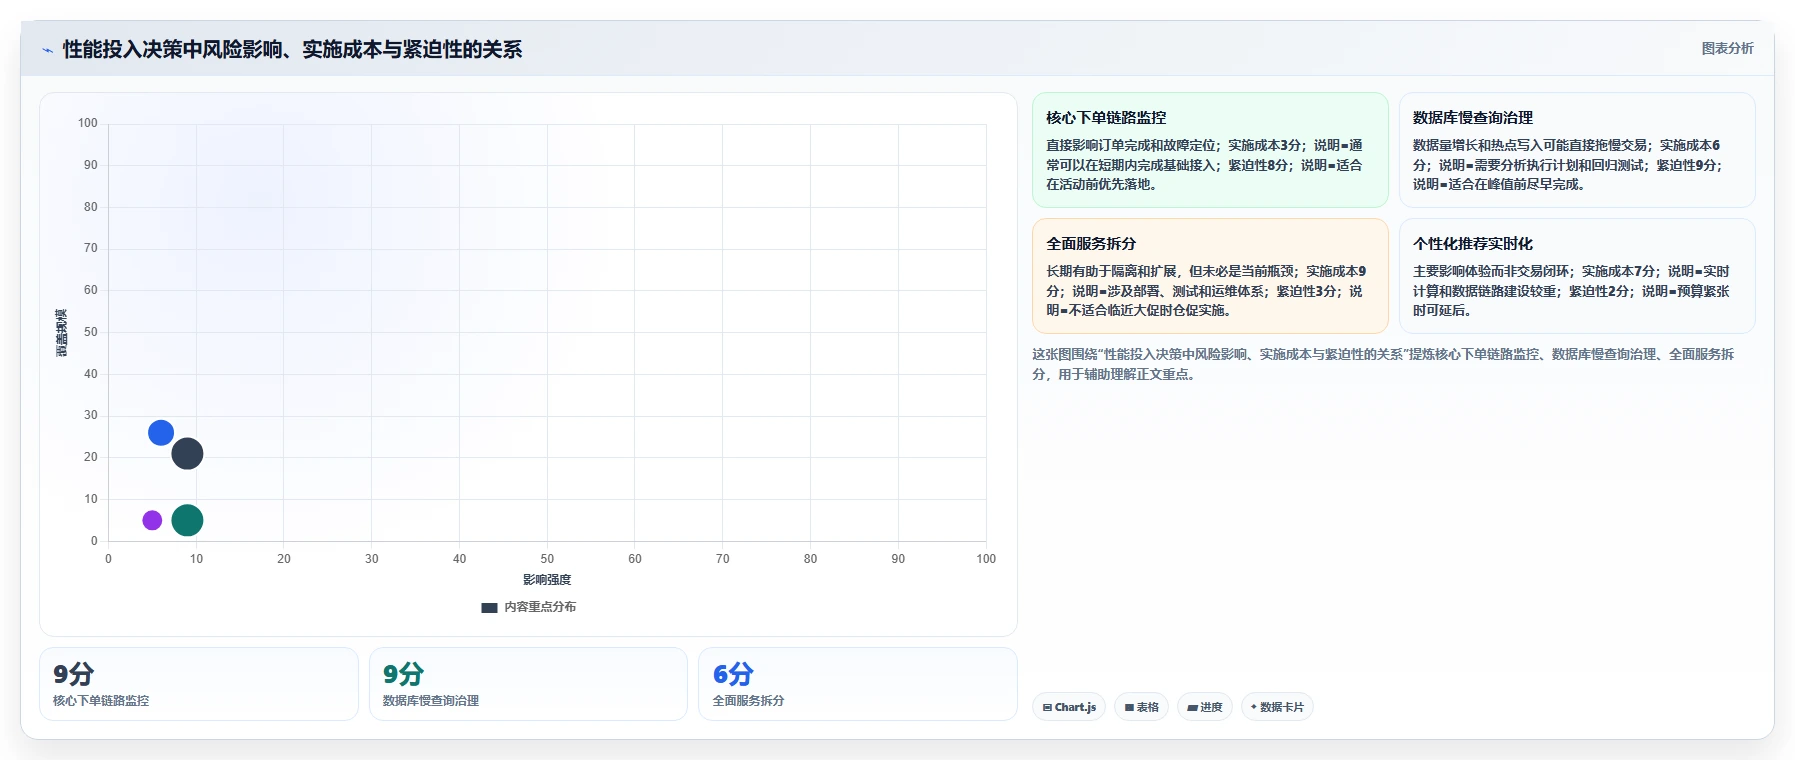
Task: Click the blue chart icon beside the title
Action: click(47, 50)
